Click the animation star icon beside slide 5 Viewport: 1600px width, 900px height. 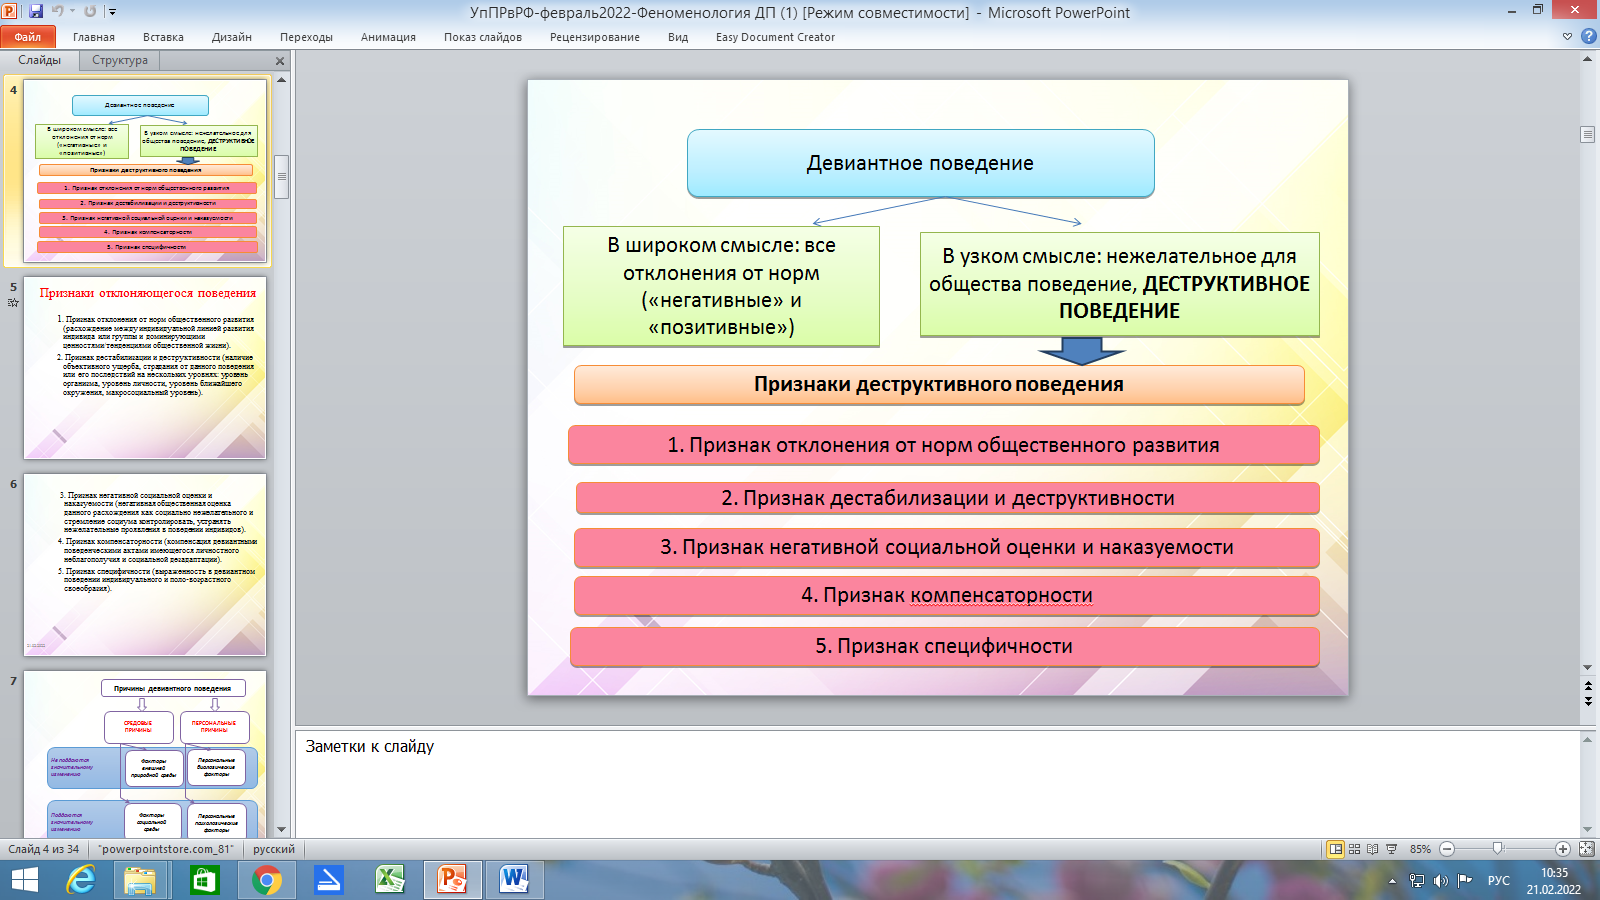coord(13,302)
